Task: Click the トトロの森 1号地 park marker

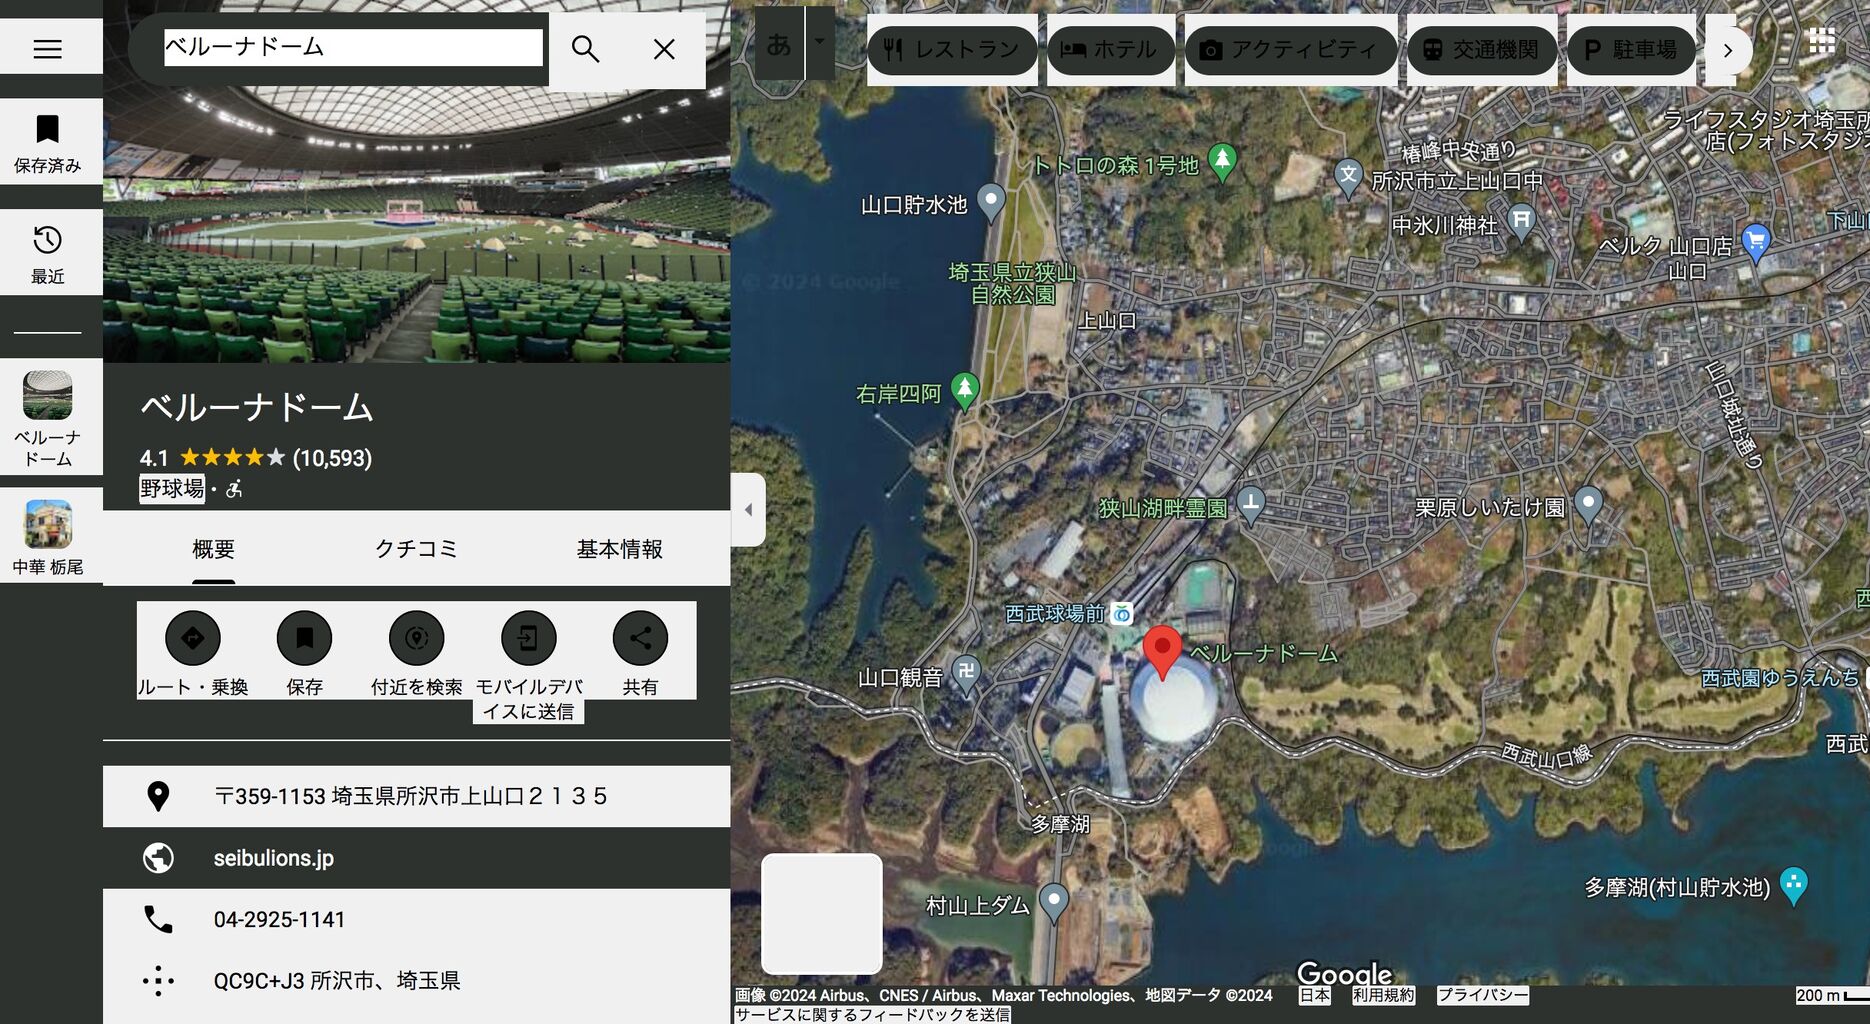Action: [1222, 163]
